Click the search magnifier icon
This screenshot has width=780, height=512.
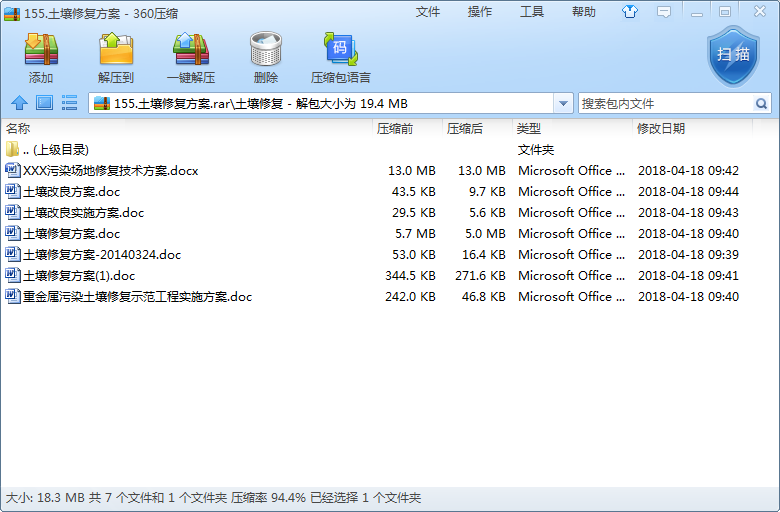761,103
